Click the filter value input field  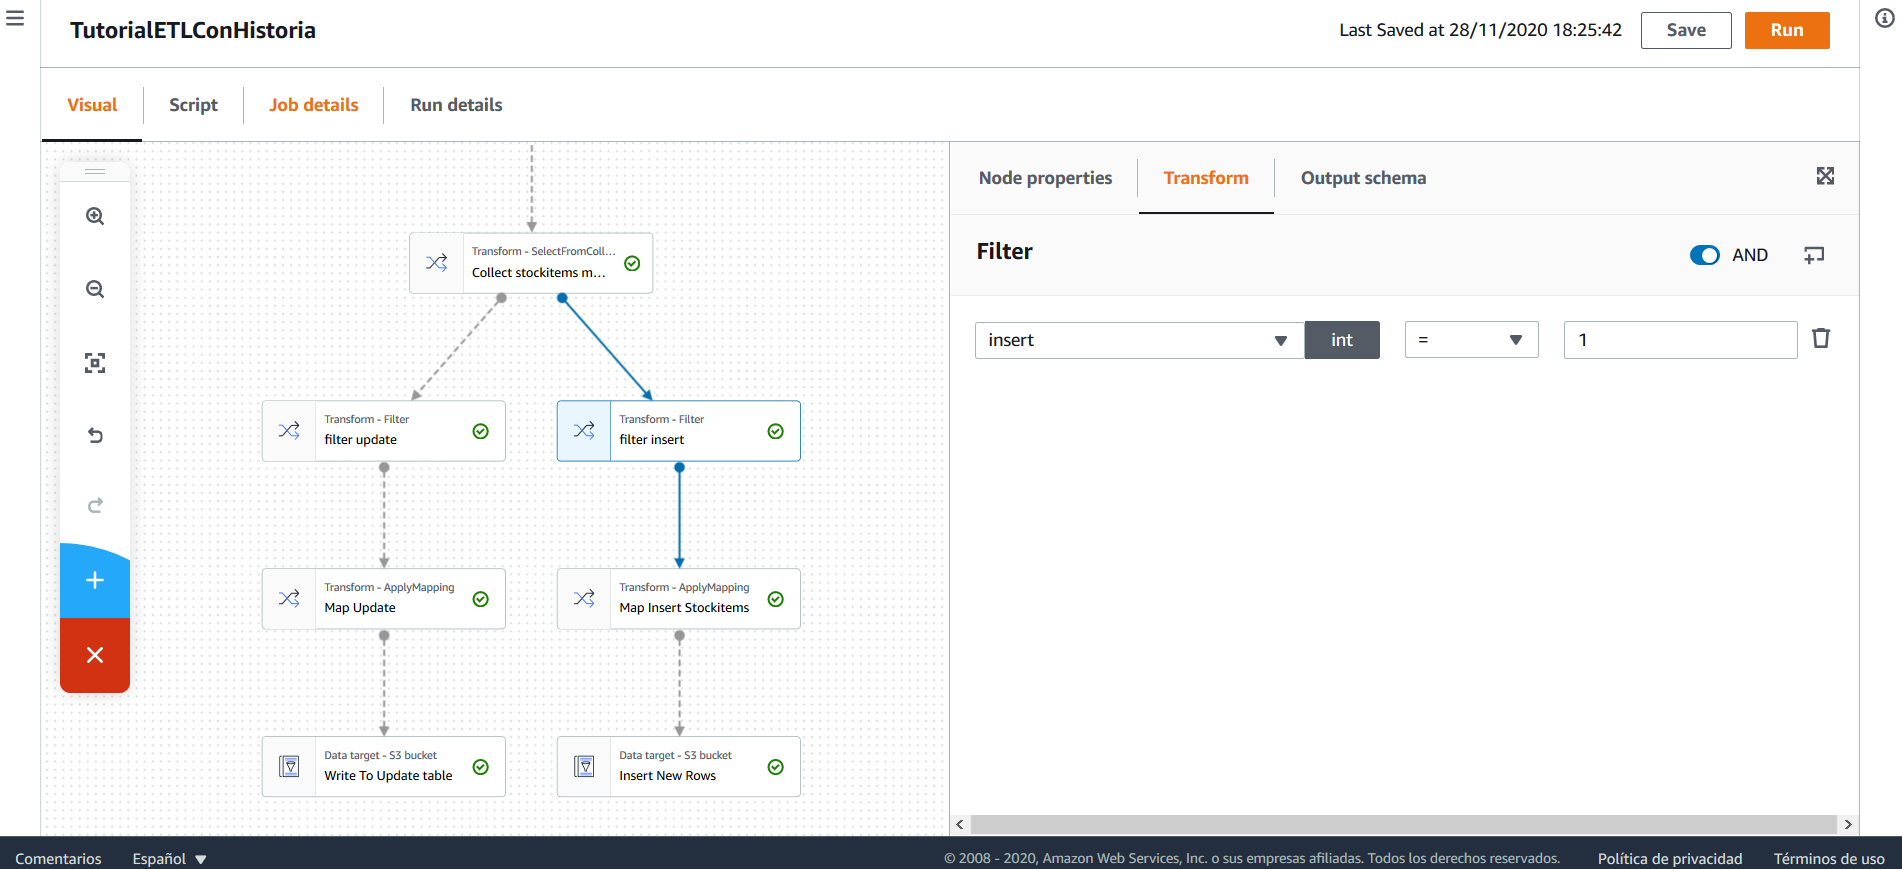coord(1680,340)
